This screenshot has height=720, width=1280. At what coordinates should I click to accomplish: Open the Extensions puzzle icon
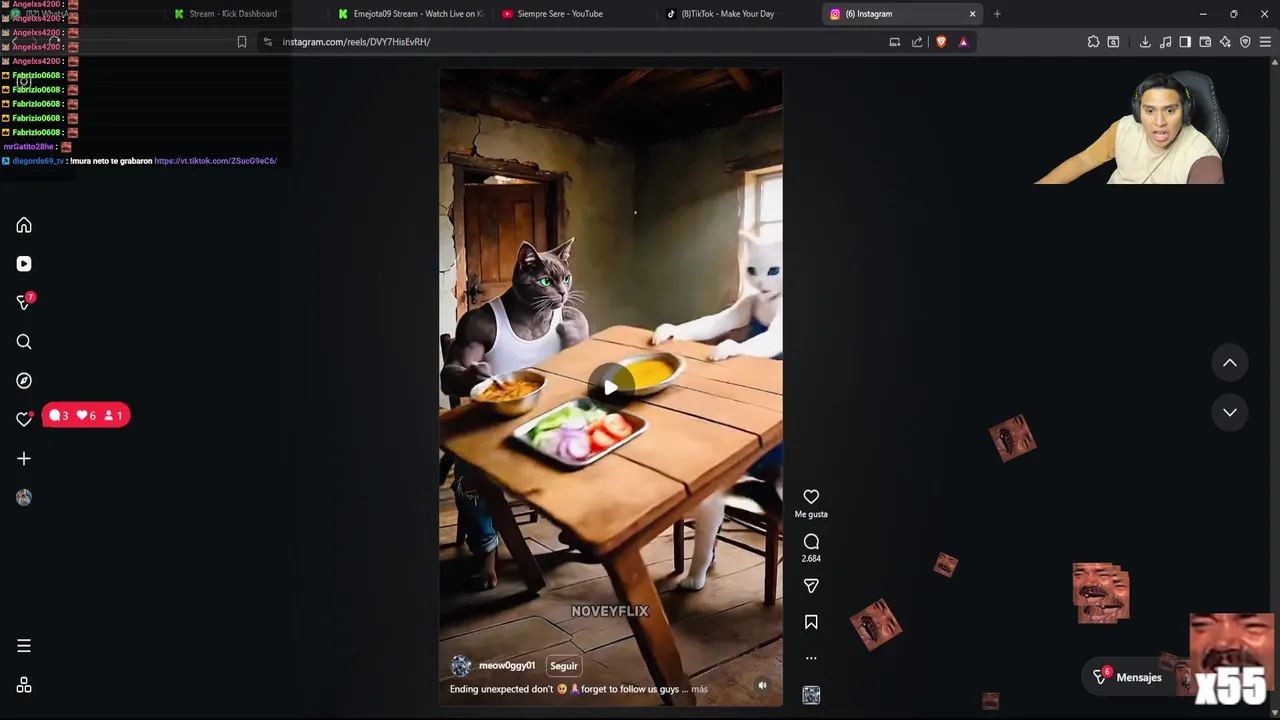pos(1093,42)
